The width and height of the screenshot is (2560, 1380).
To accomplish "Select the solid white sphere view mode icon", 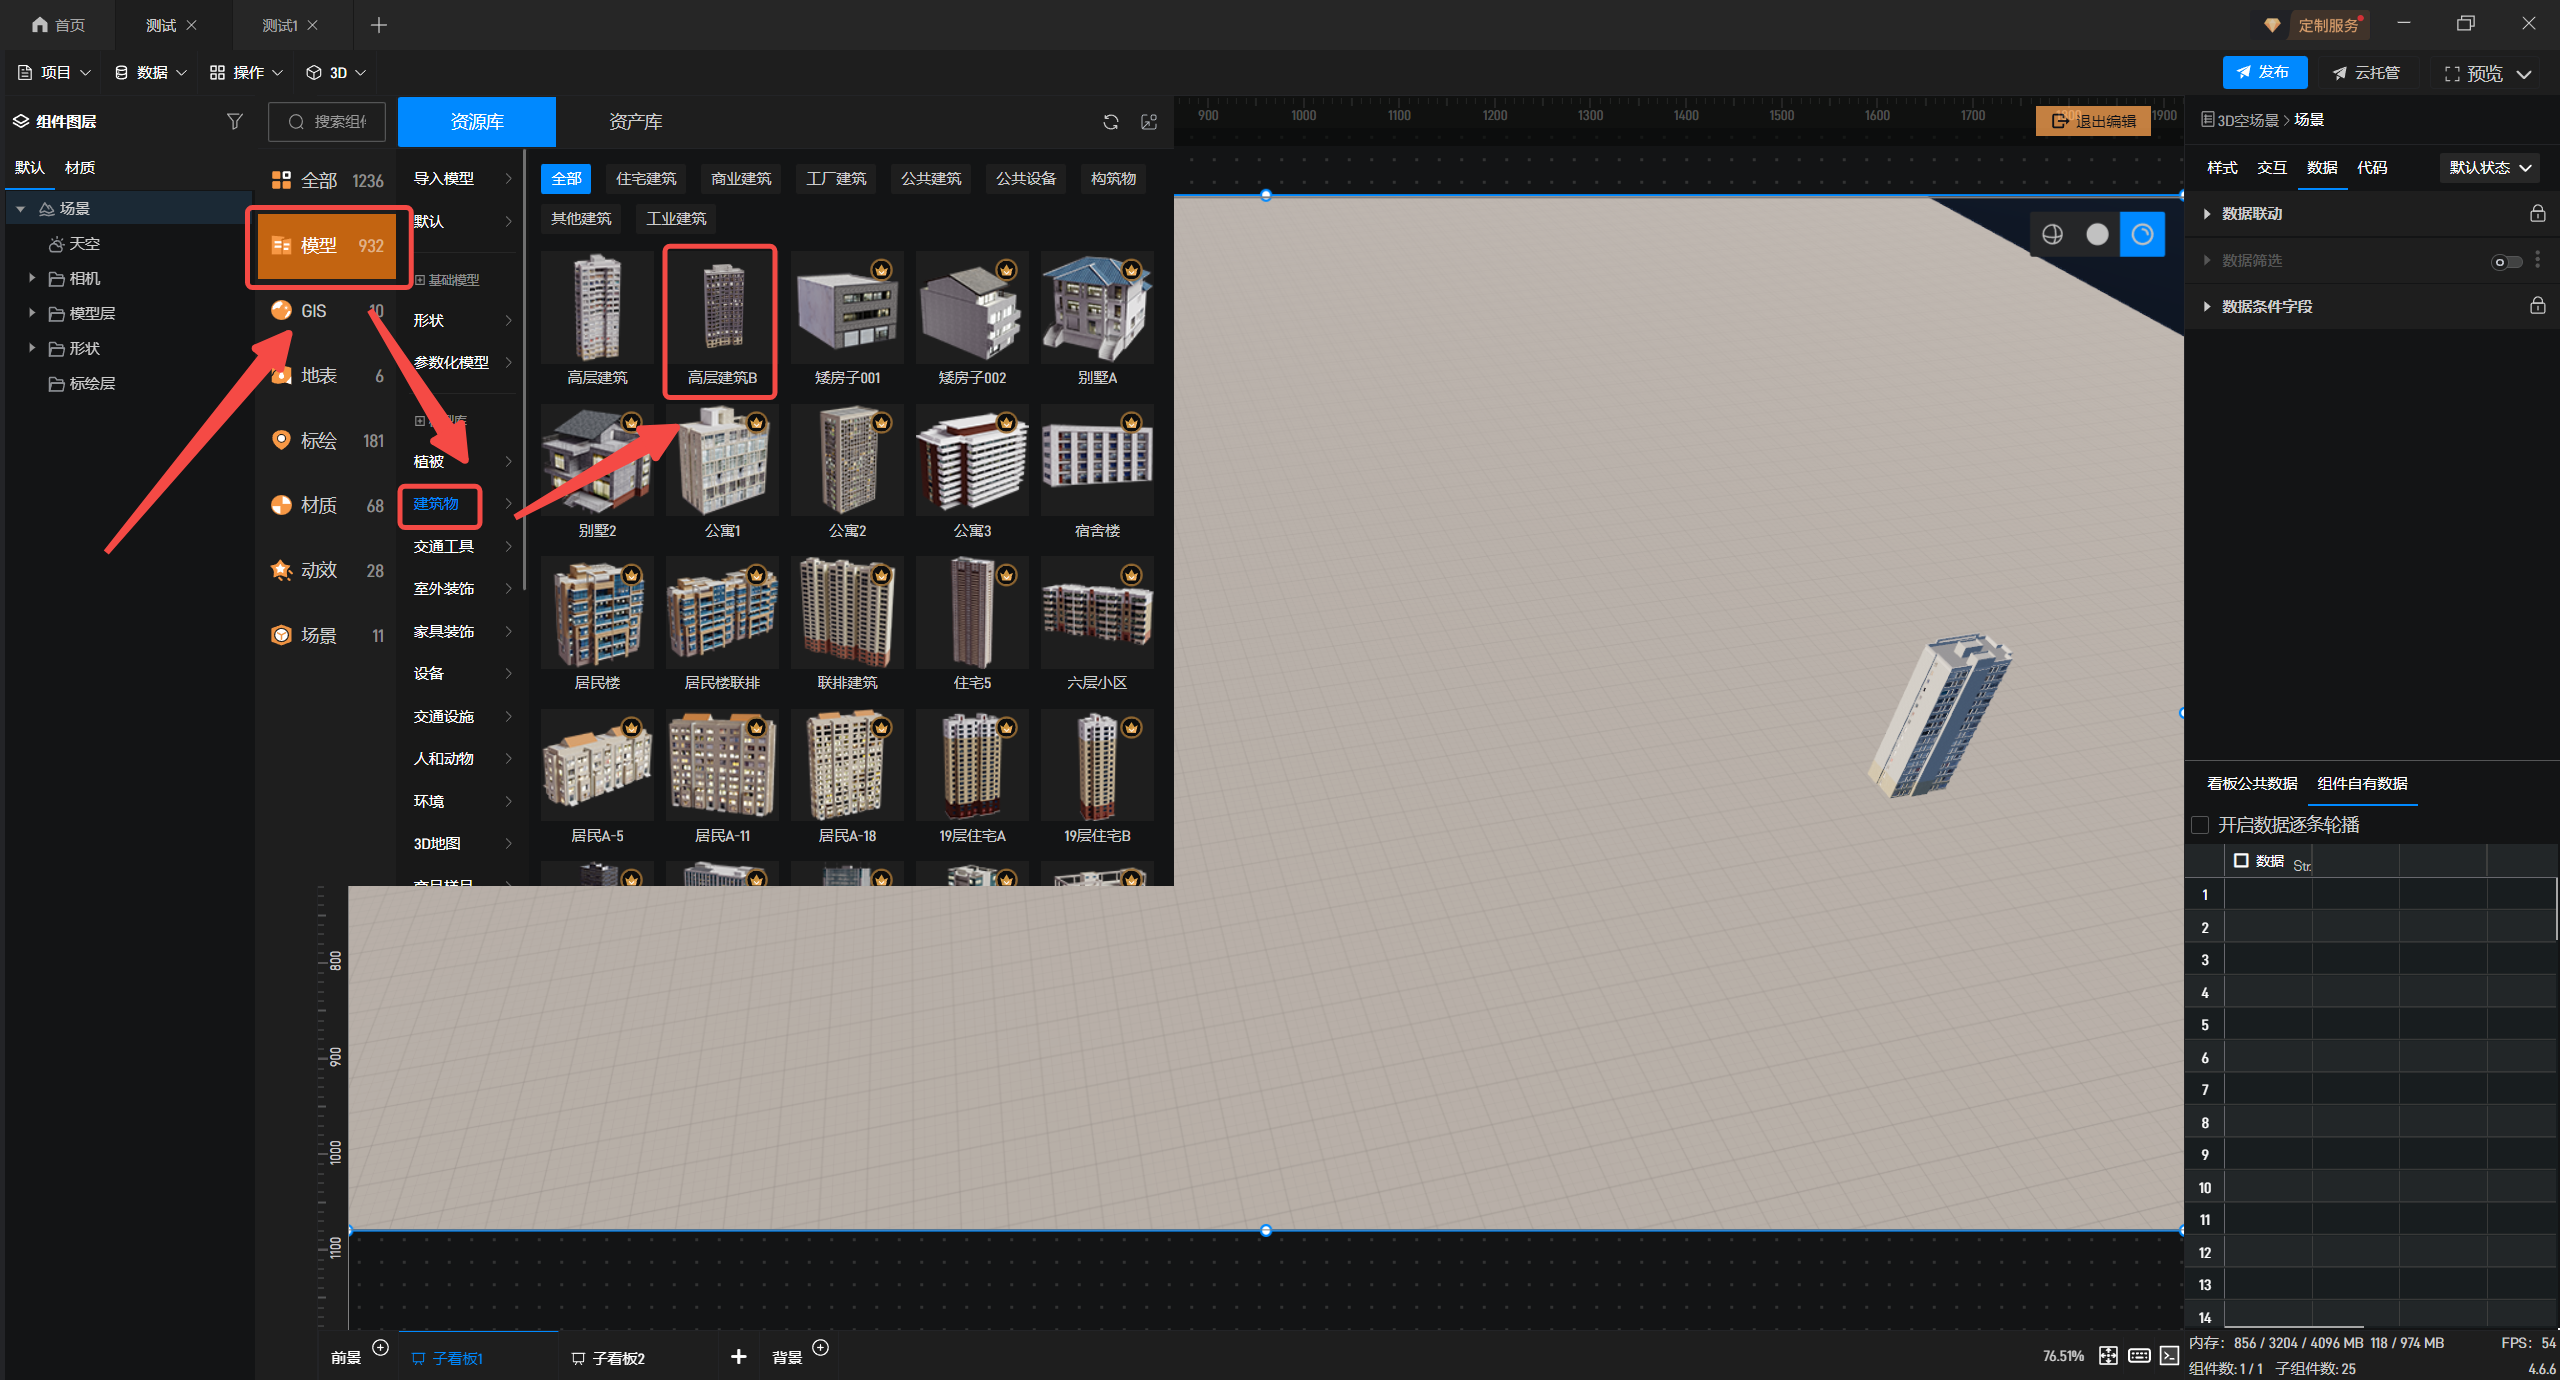I will click(2097, 234).
